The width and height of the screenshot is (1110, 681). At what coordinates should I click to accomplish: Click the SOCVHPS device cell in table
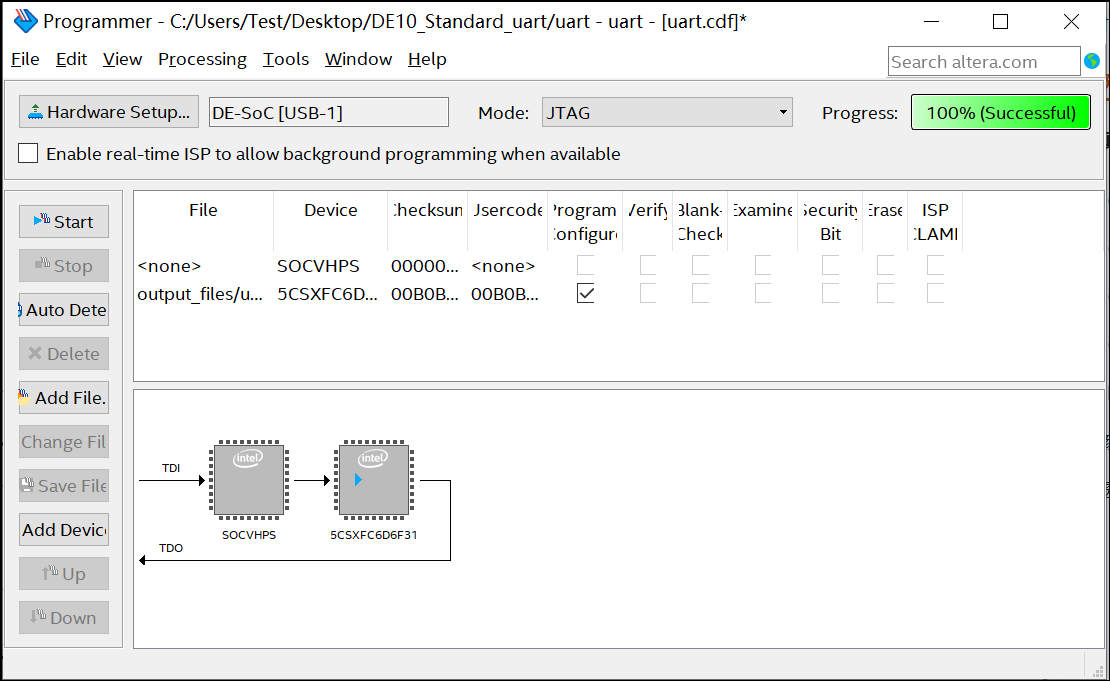319,266
